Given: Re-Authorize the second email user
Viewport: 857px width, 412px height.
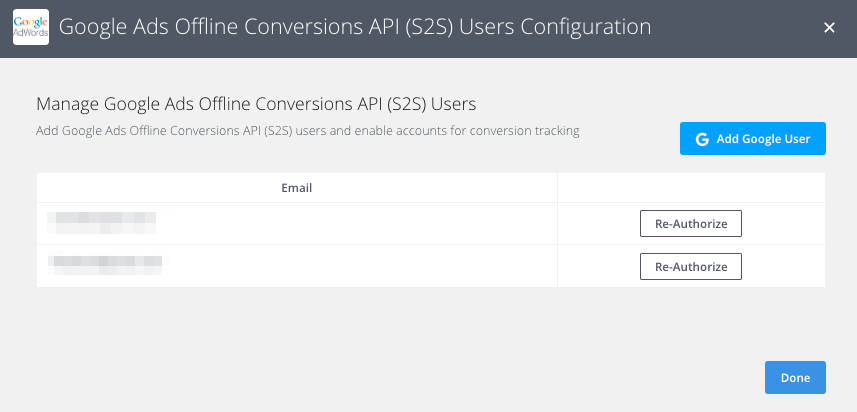Looking at the screenshot, I should (691, 267).
